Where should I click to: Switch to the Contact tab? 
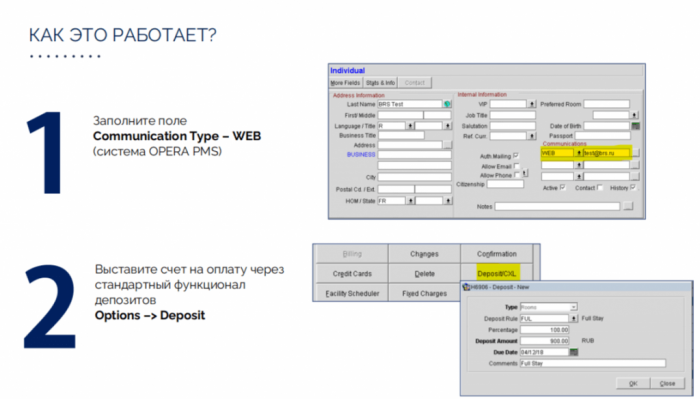[x=414, y=83]
